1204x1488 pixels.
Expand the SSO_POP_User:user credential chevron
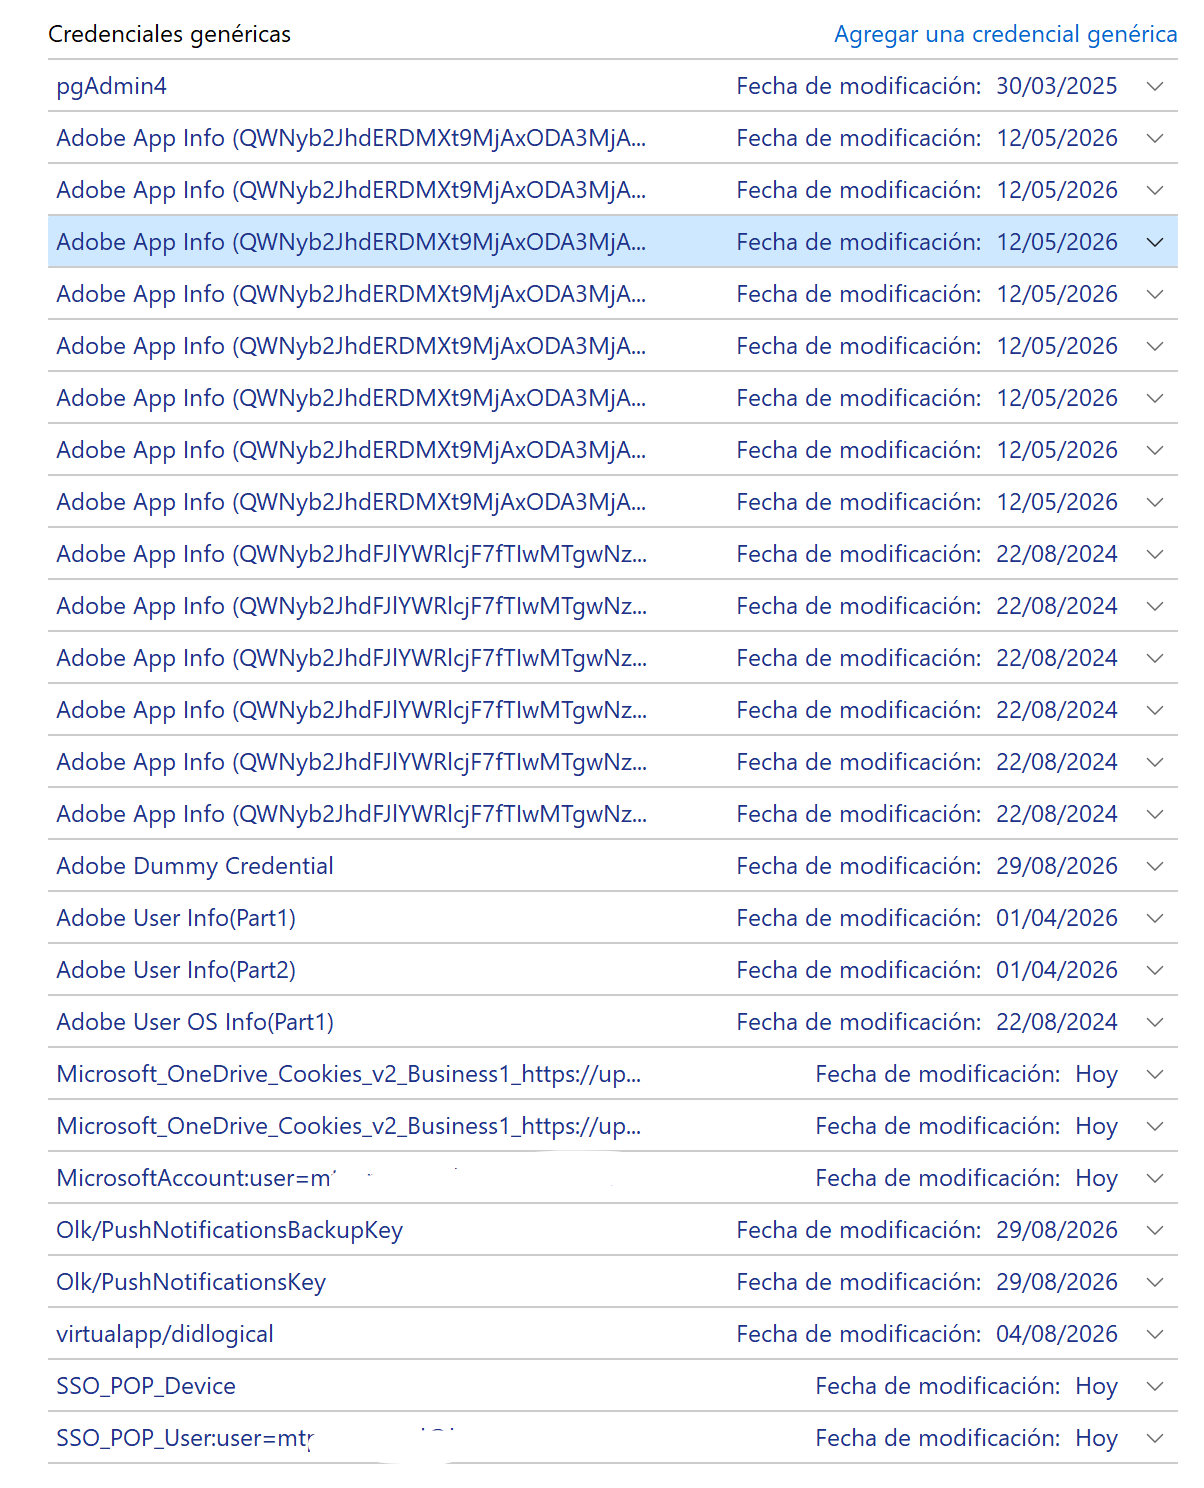click(1155, 1438)
